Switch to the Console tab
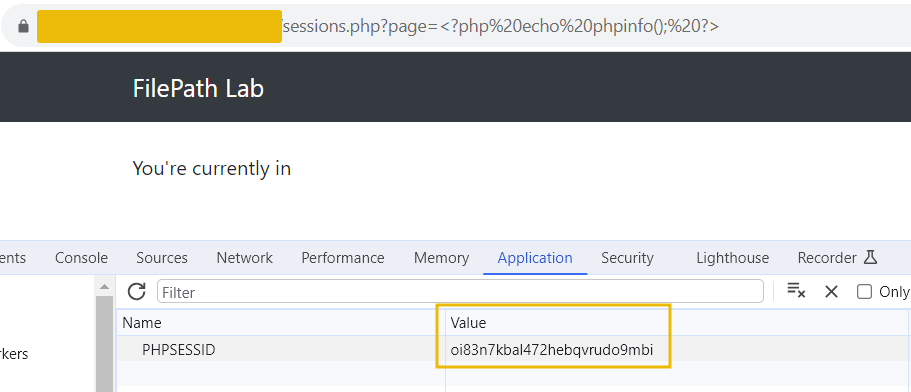This screenshot has width=911, height=392. [x=81, y=258]
